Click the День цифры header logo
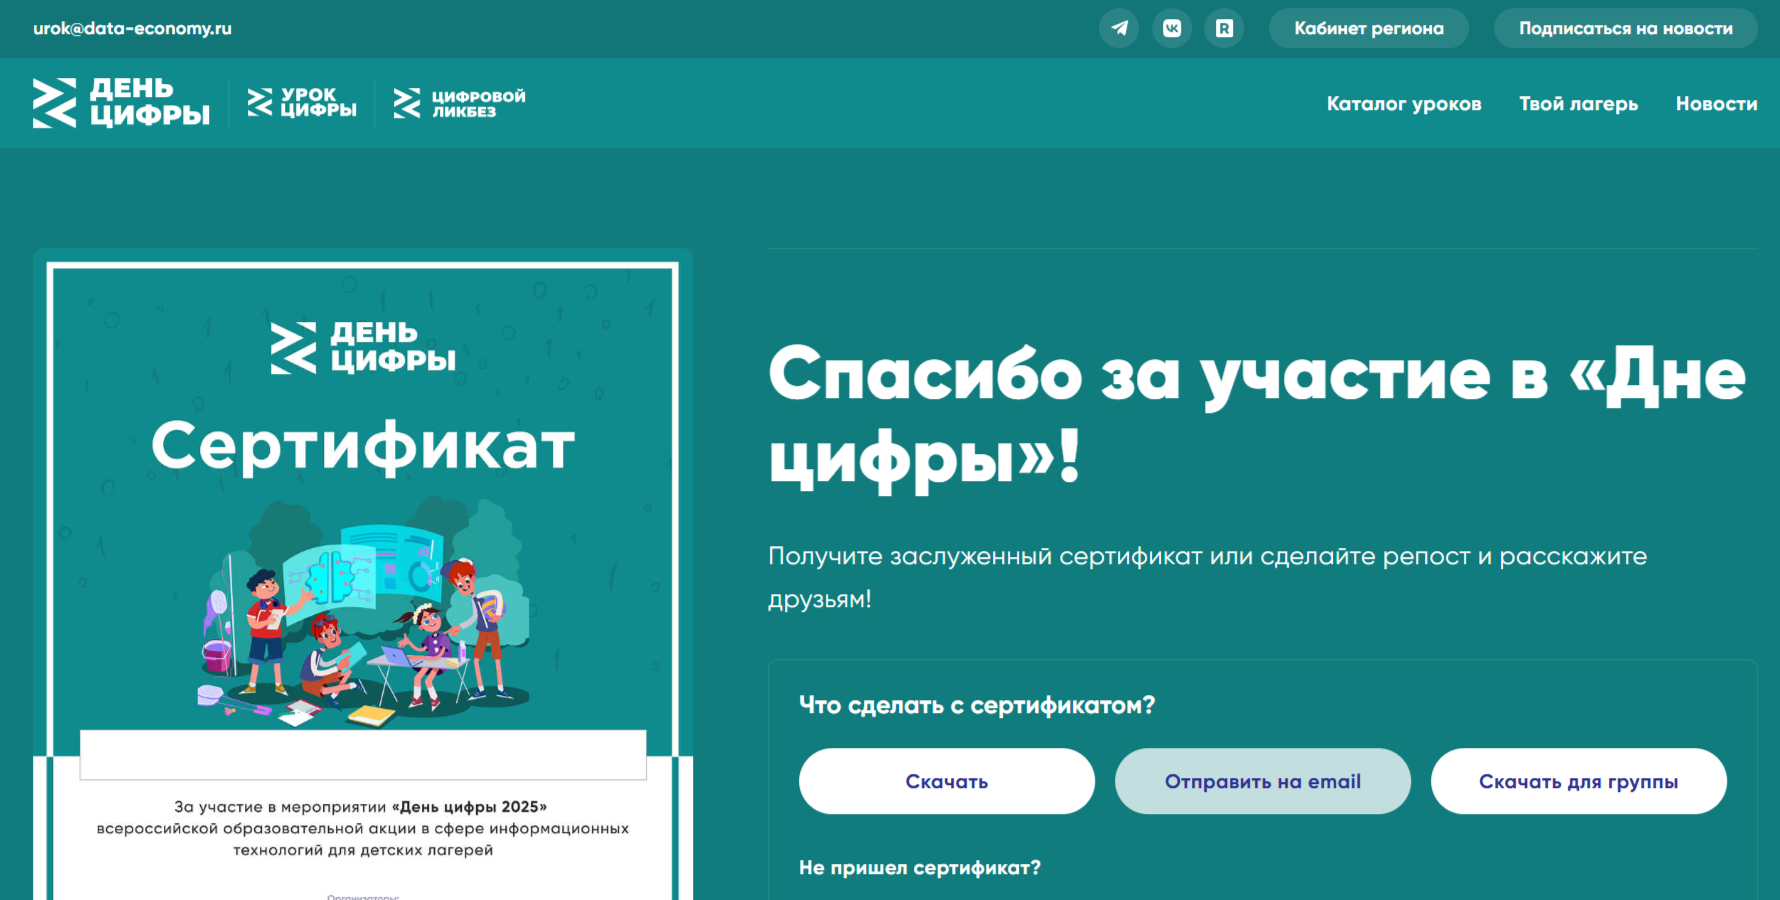This screenshot has height=900, width=1780. click(121, 103)
